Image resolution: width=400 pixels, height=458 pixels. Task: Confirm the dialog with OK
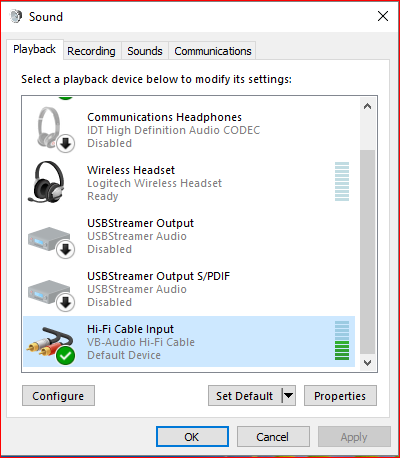(192, 437)
